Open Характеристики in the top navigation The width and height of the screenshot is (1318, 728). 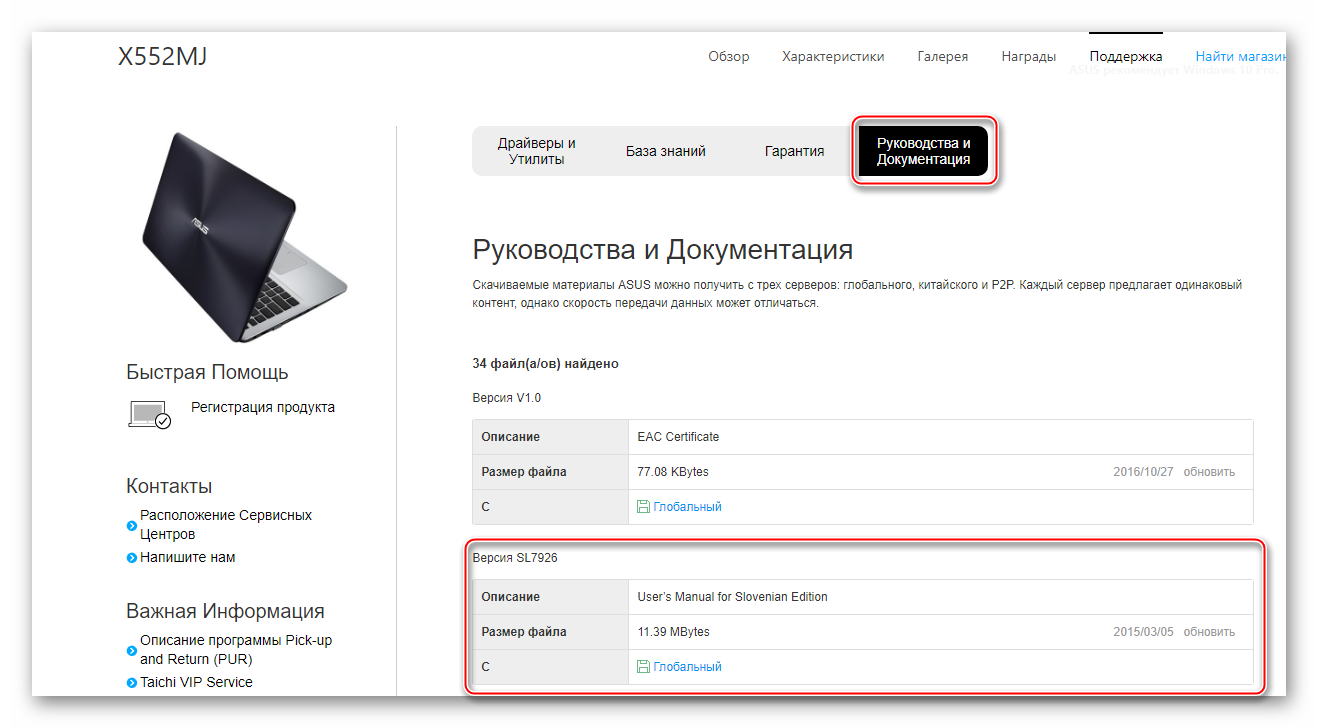click(x=833, y=56)
